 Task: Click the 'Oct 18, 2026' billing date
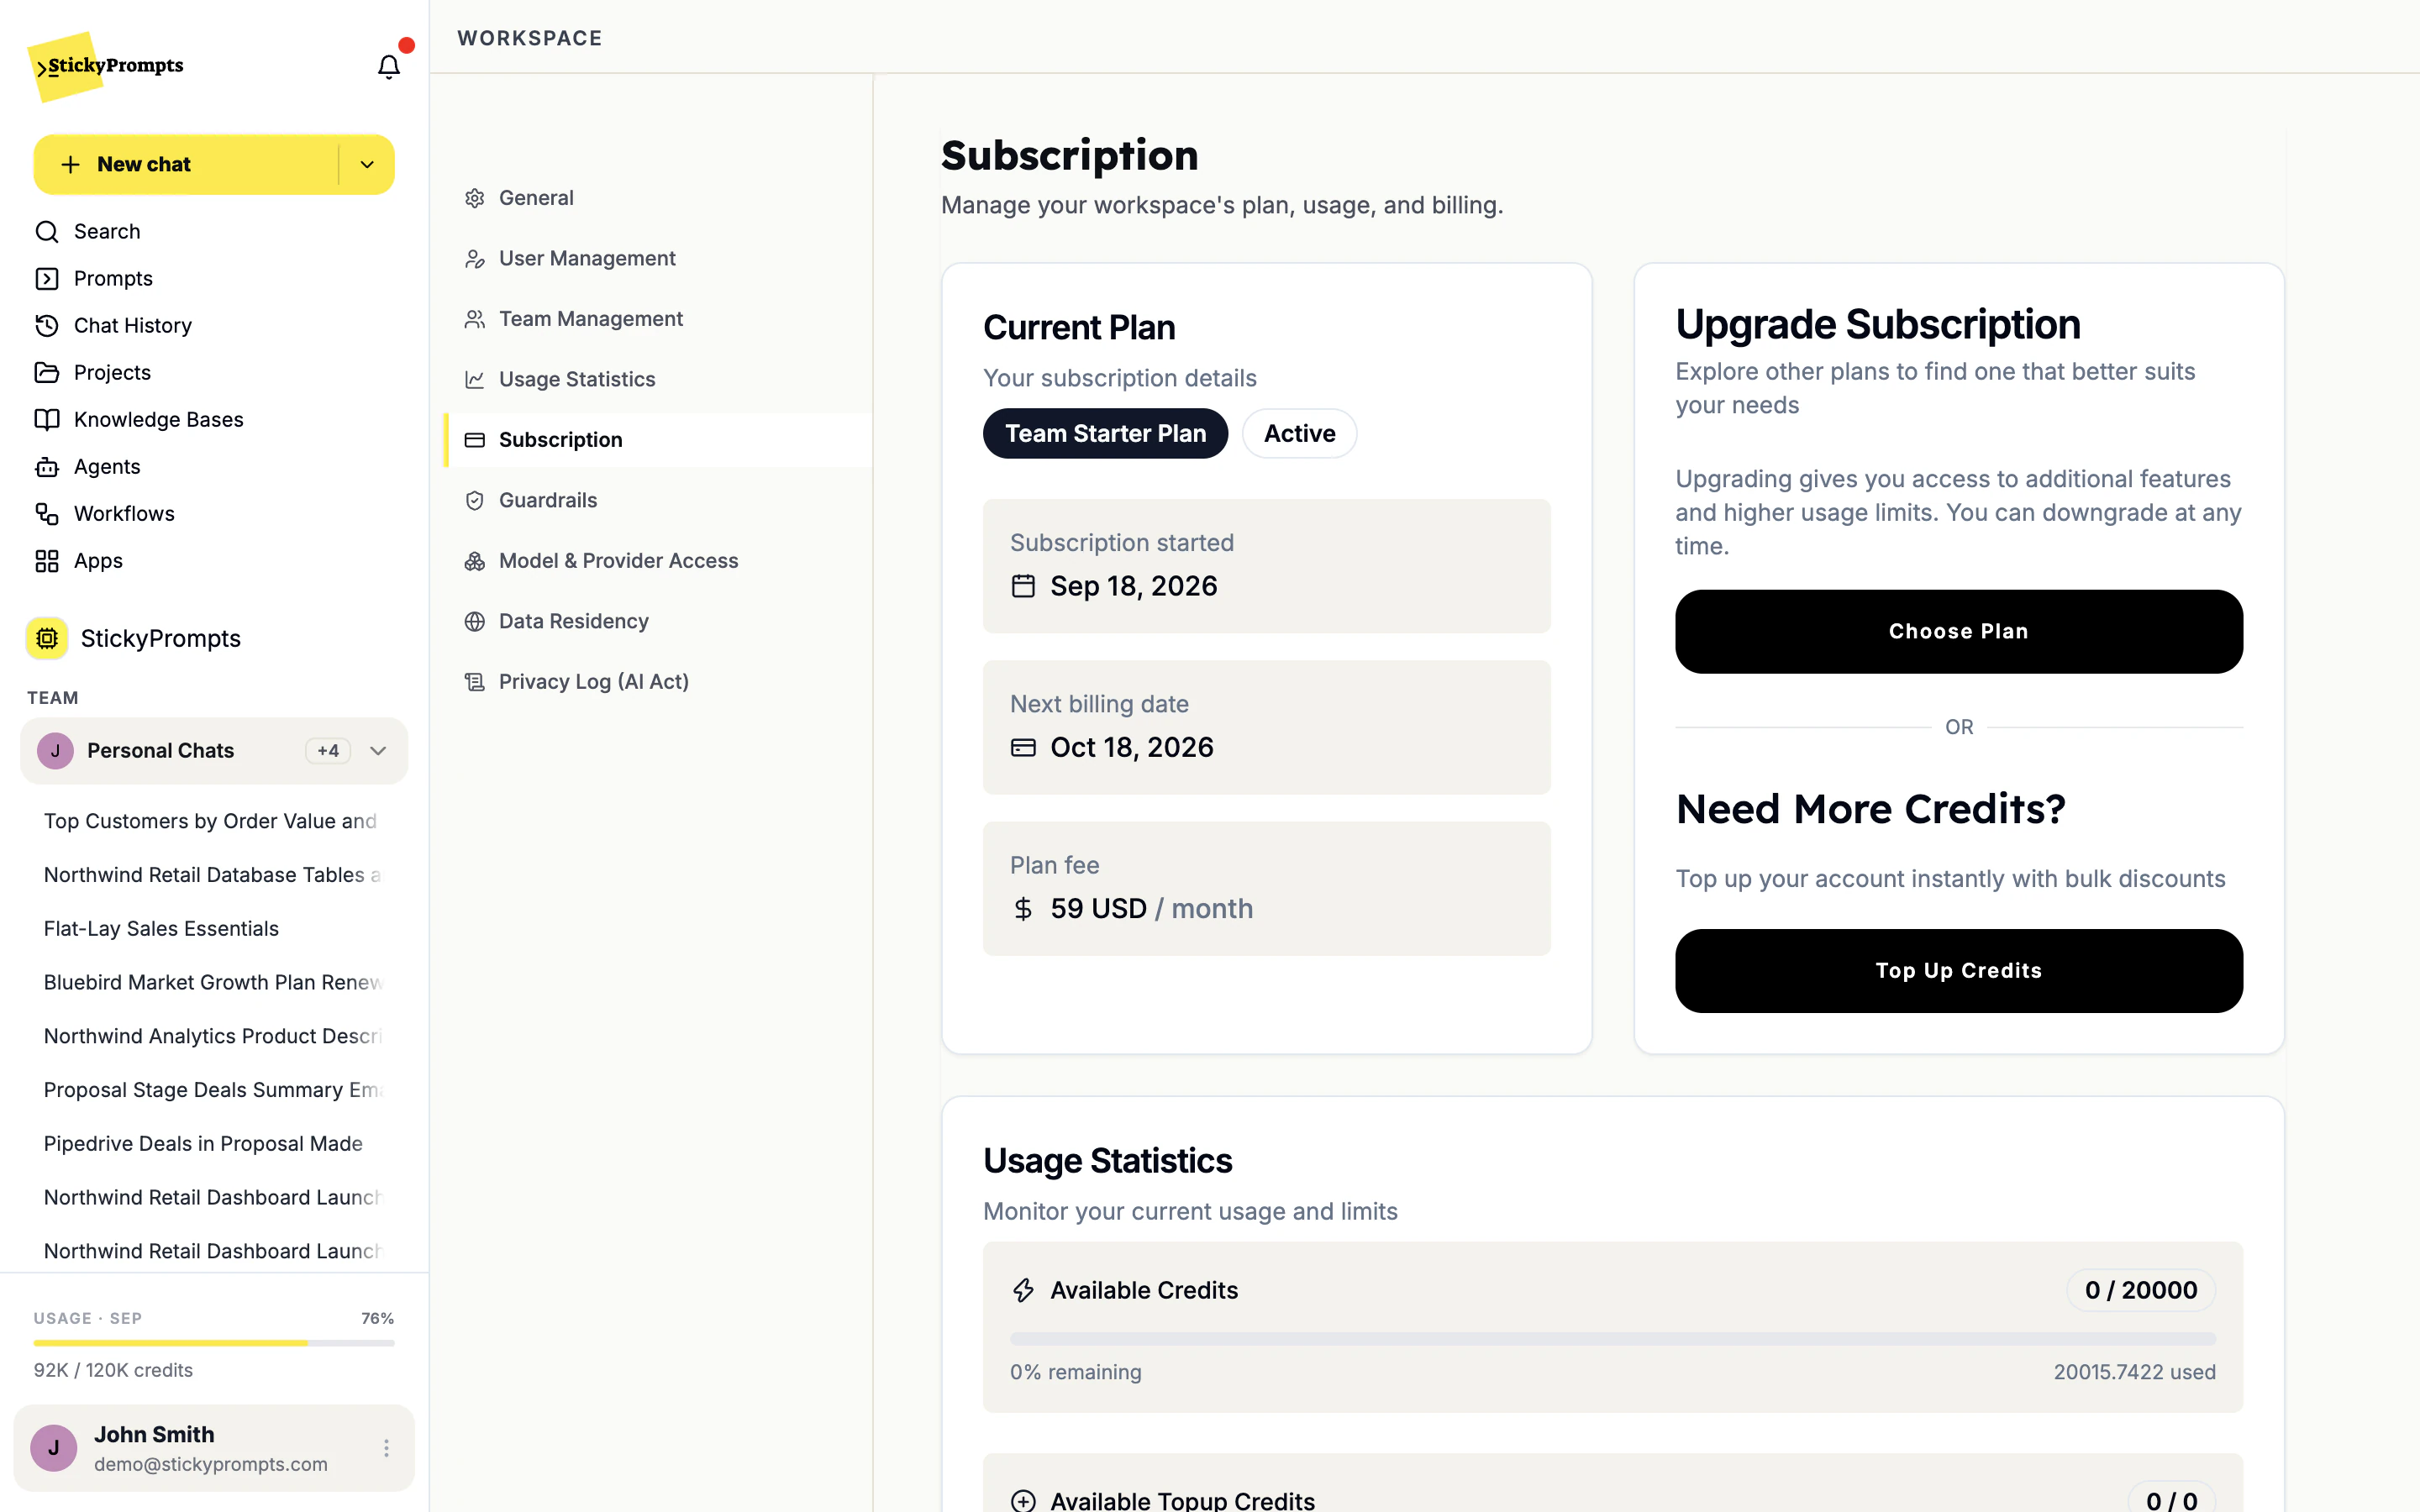click(1131, 747)
